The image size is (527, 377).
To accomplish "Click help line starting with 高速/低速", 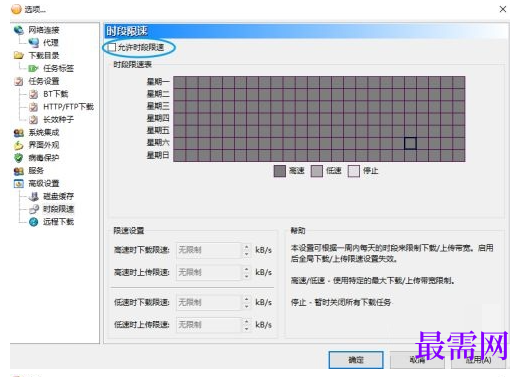I will pos(373,281).
